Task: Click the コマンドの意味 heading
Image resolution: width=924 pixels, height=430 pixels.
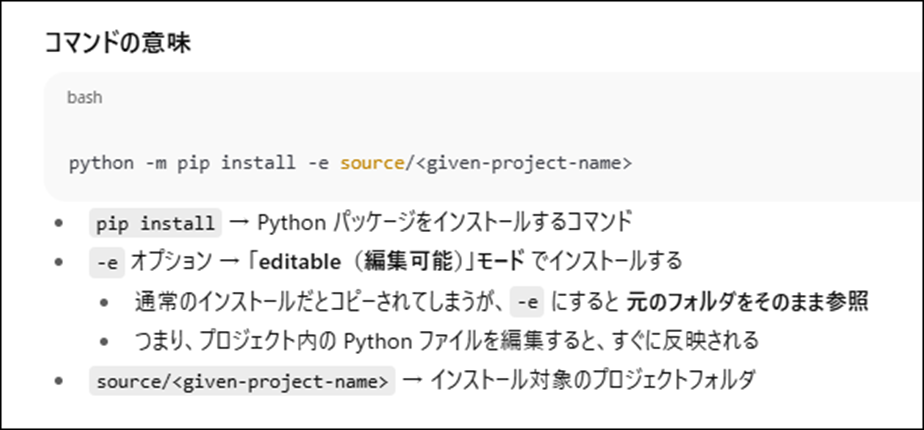Action: tap(118, 44)
